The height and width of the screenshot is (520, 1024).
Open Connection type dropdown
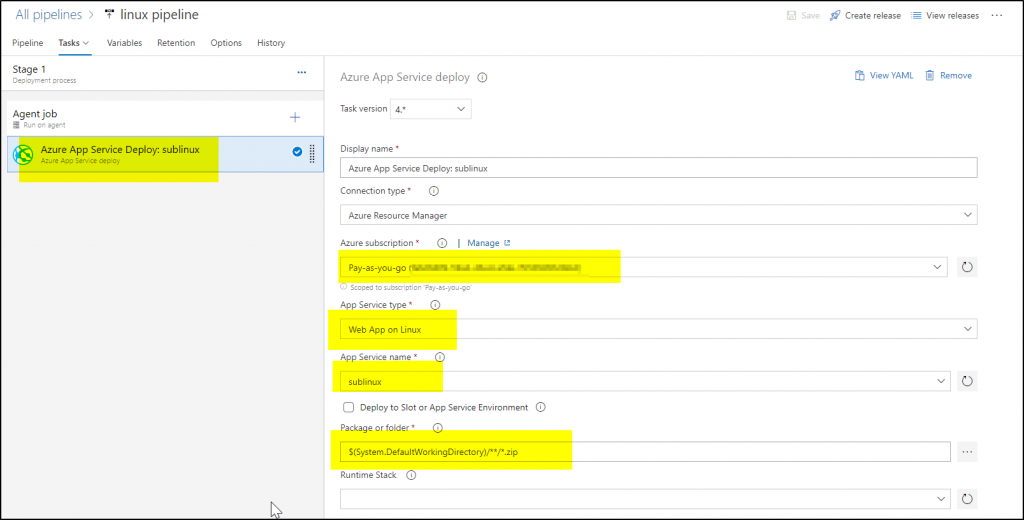[x=658, y=215]
